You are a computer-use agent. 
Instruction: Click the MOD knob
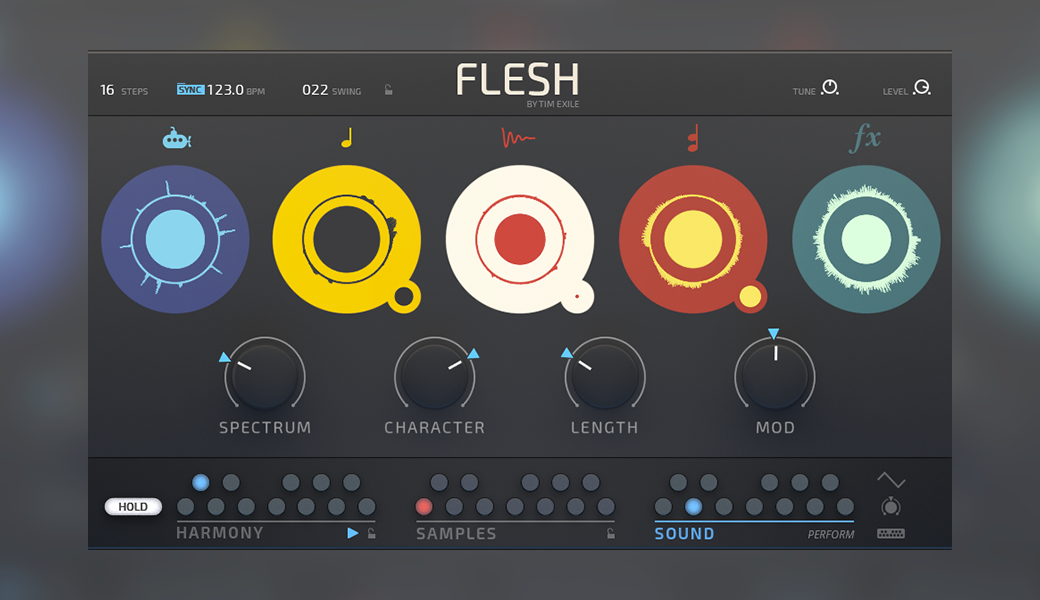tap(775, 376)
